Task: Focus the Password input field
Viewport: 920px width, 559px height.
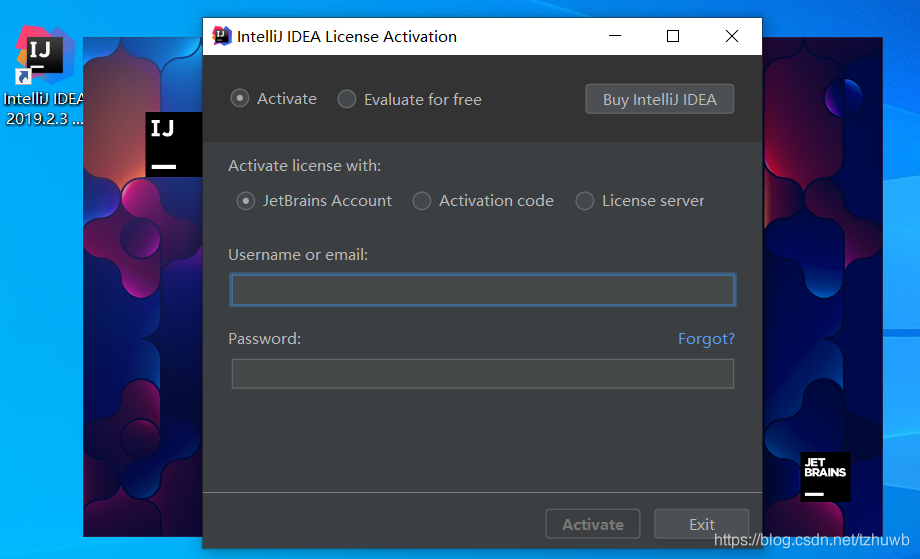Action: 482,374
